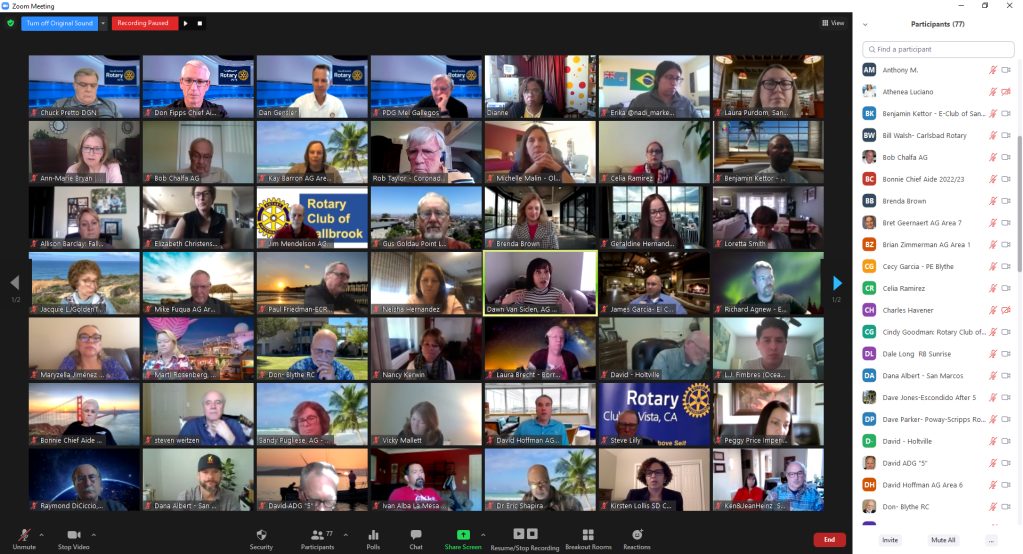Click the Invite button
Viewport: 1023px width, 554px height.
(x=888, y=539)
